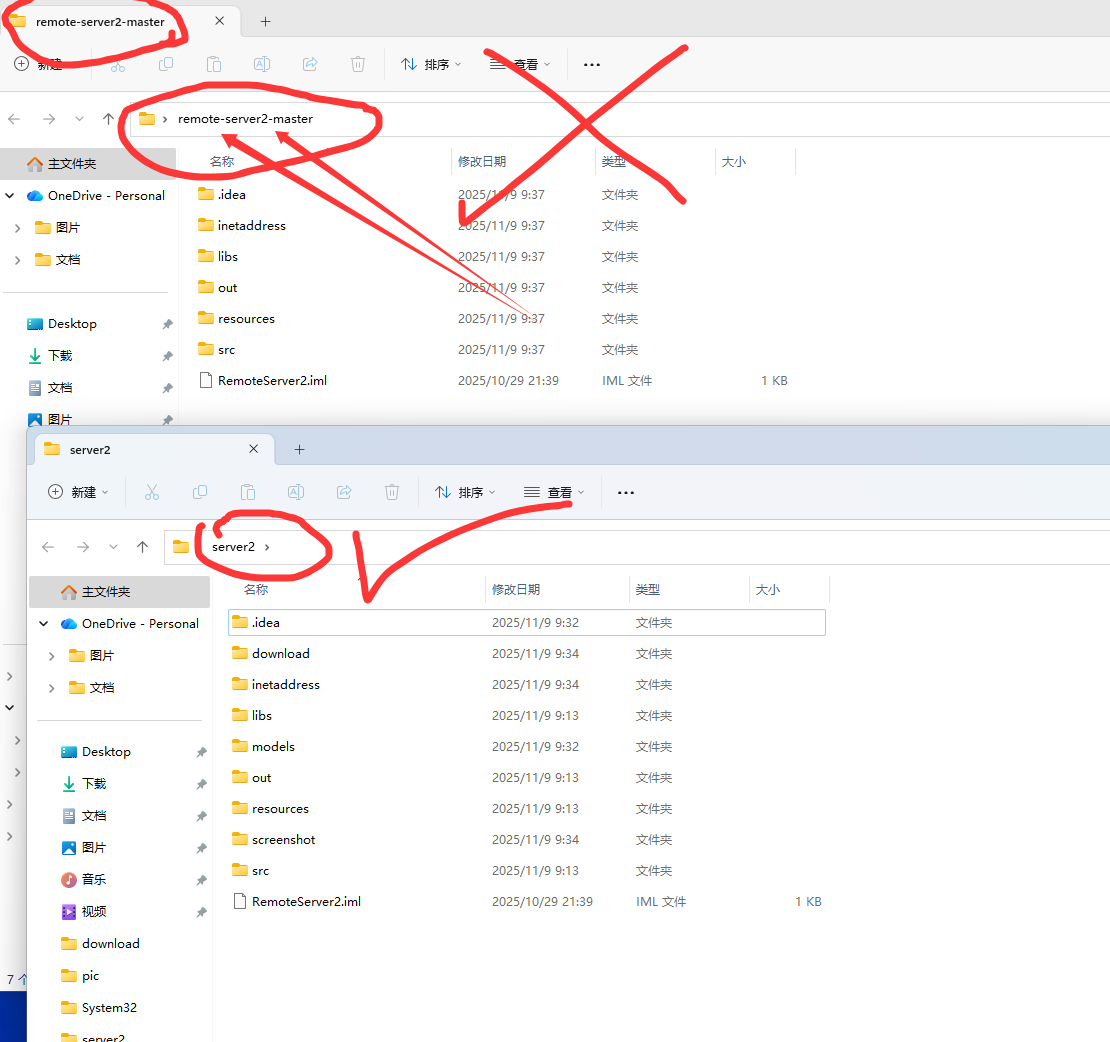Click Rename icon in remote-server2-master window toolbar
Screen dimensions: 1110x1042
pos(262,64)
